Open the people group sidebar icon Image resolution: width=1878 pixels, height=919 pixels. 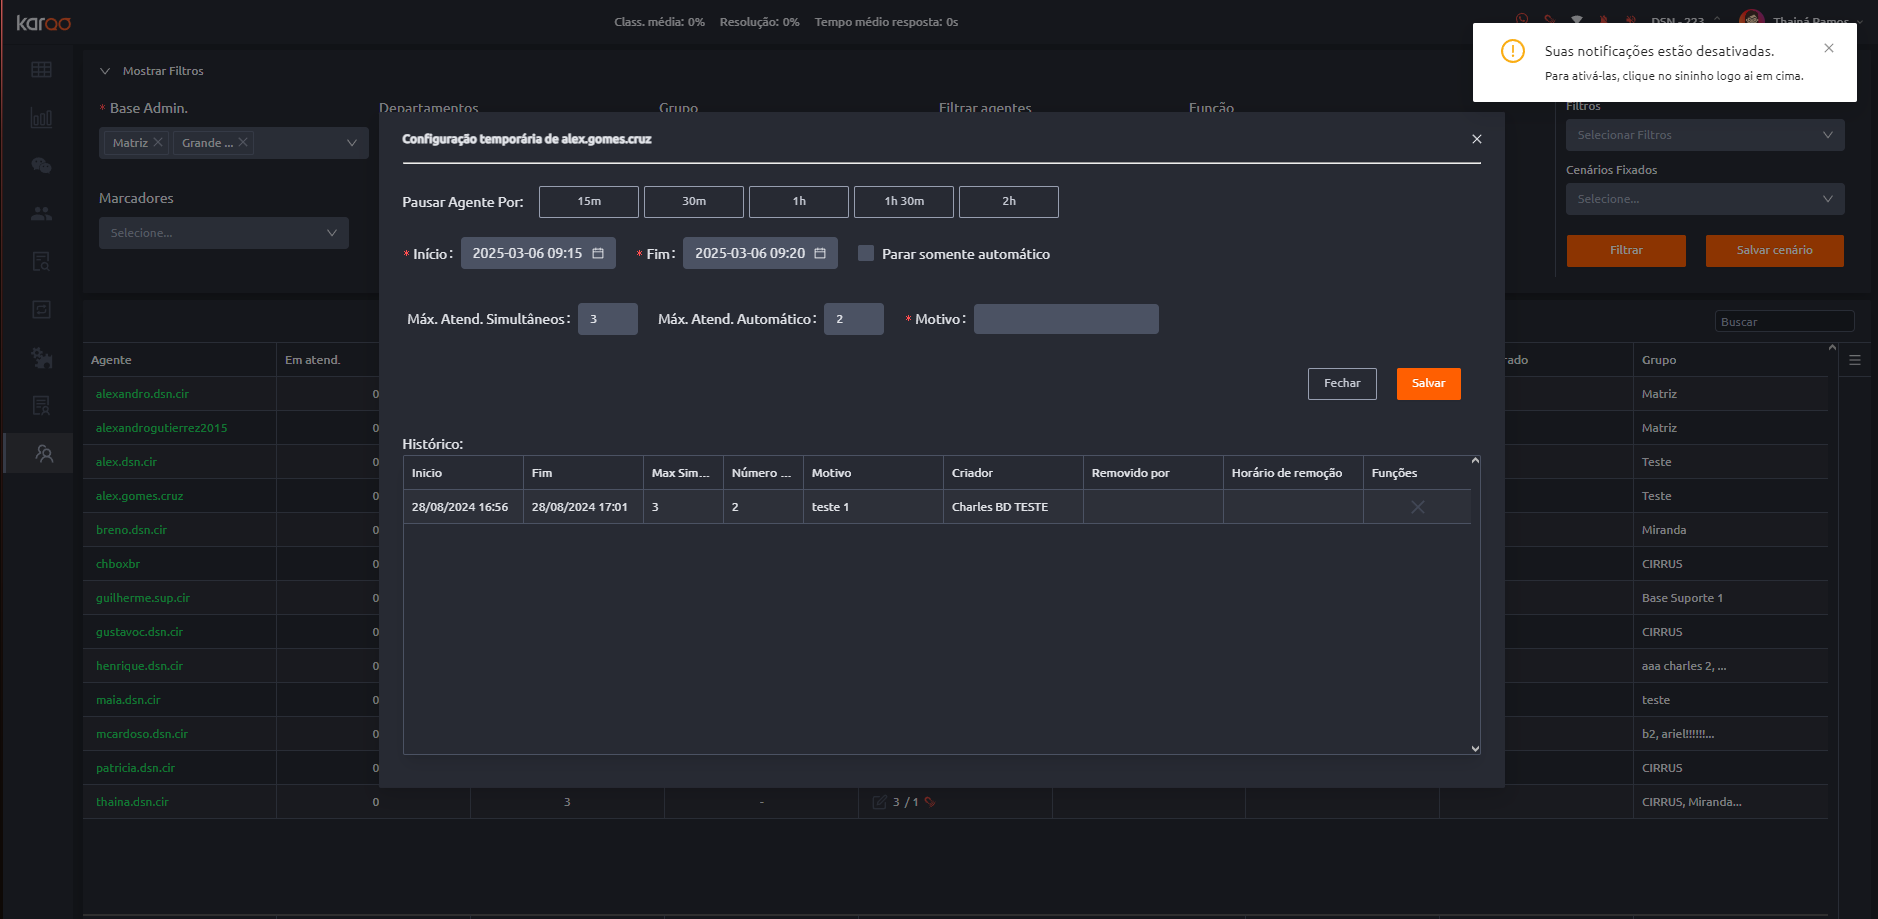(41, 213)
